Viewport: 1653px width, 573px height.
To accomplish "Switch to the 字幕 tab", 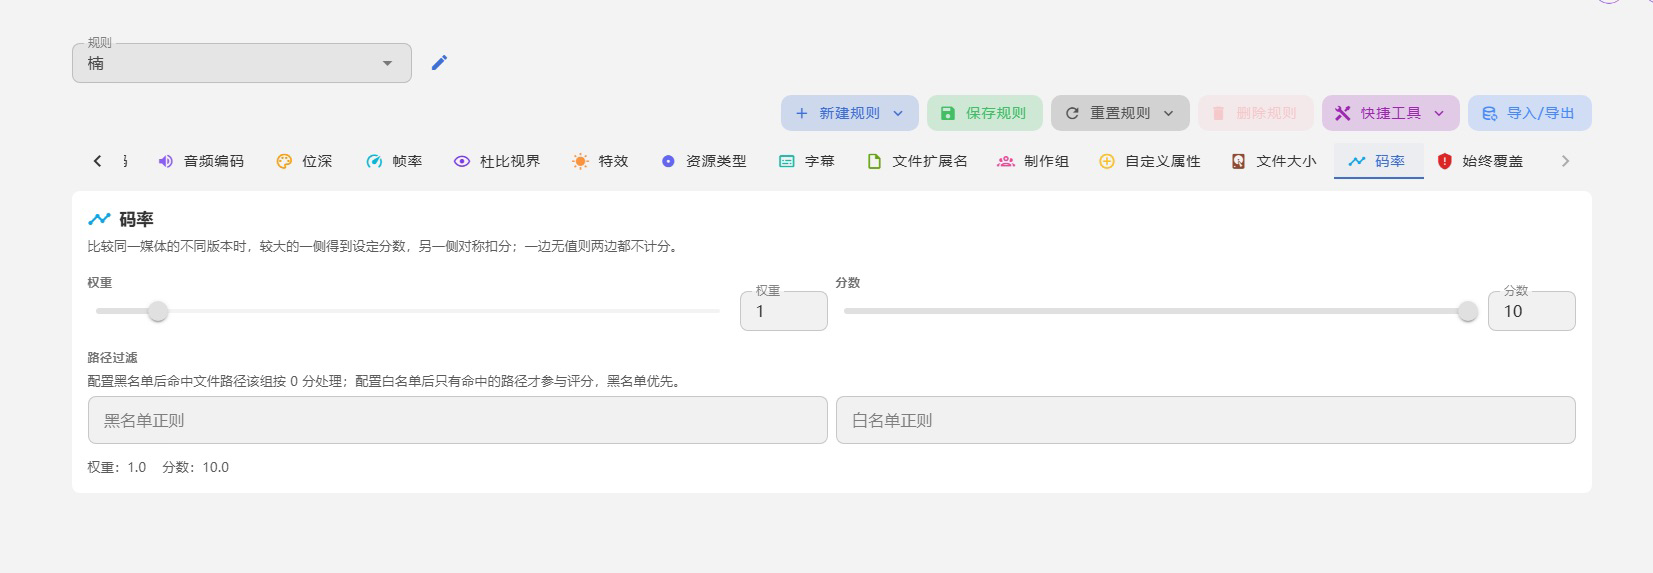I will coord(807,161).
